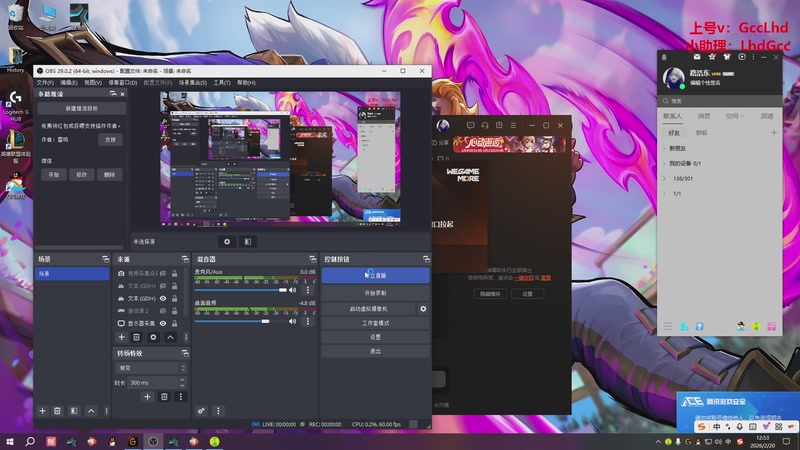Mute 麦克风/Aux with its speaker icon
This screenshot has width=800, height=450.
click(x=292, y=290)
